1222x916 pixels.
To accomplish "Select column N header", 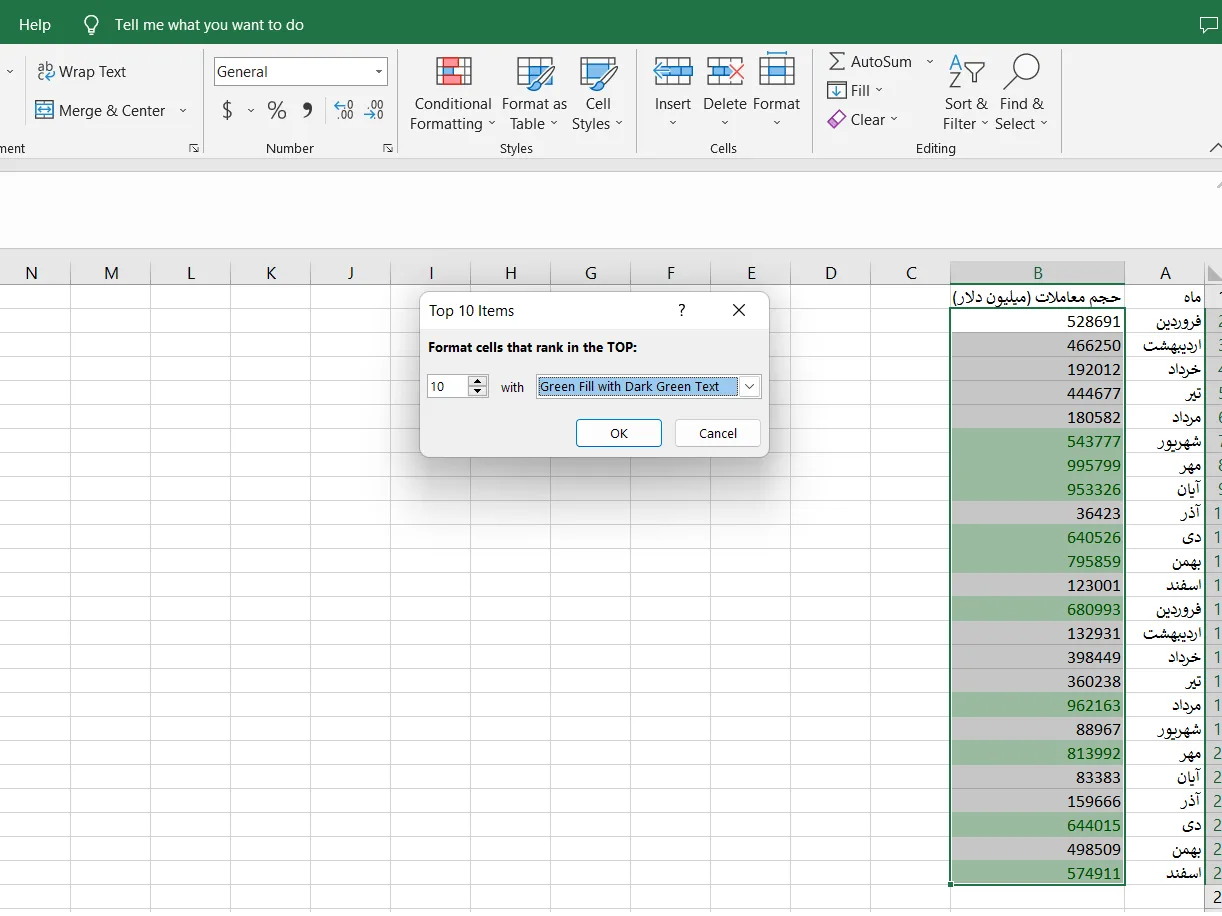I will coord(31,273).
